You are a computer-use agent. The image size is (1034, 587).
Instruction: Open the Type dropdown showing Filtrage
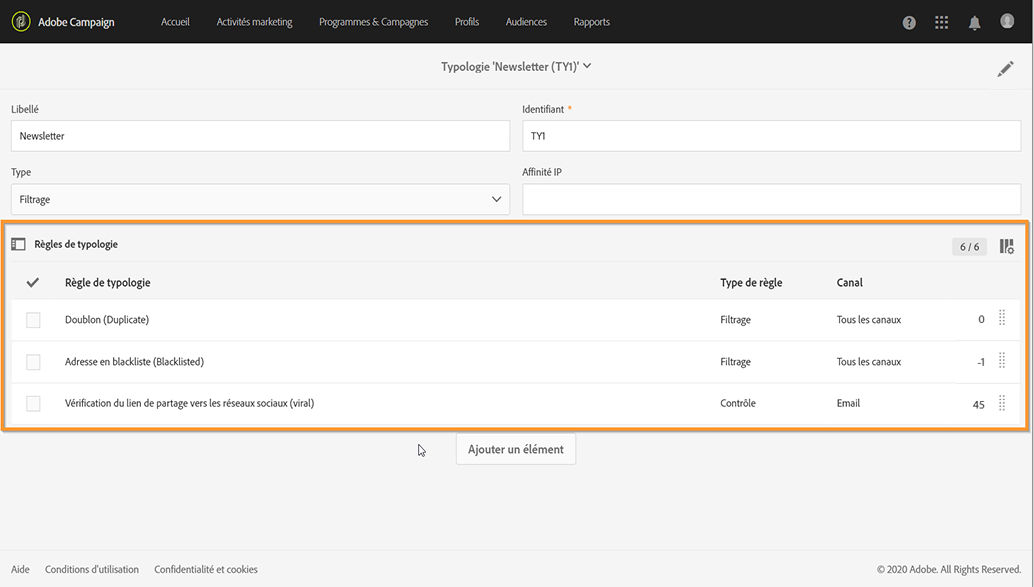click(x=260, y=199)
